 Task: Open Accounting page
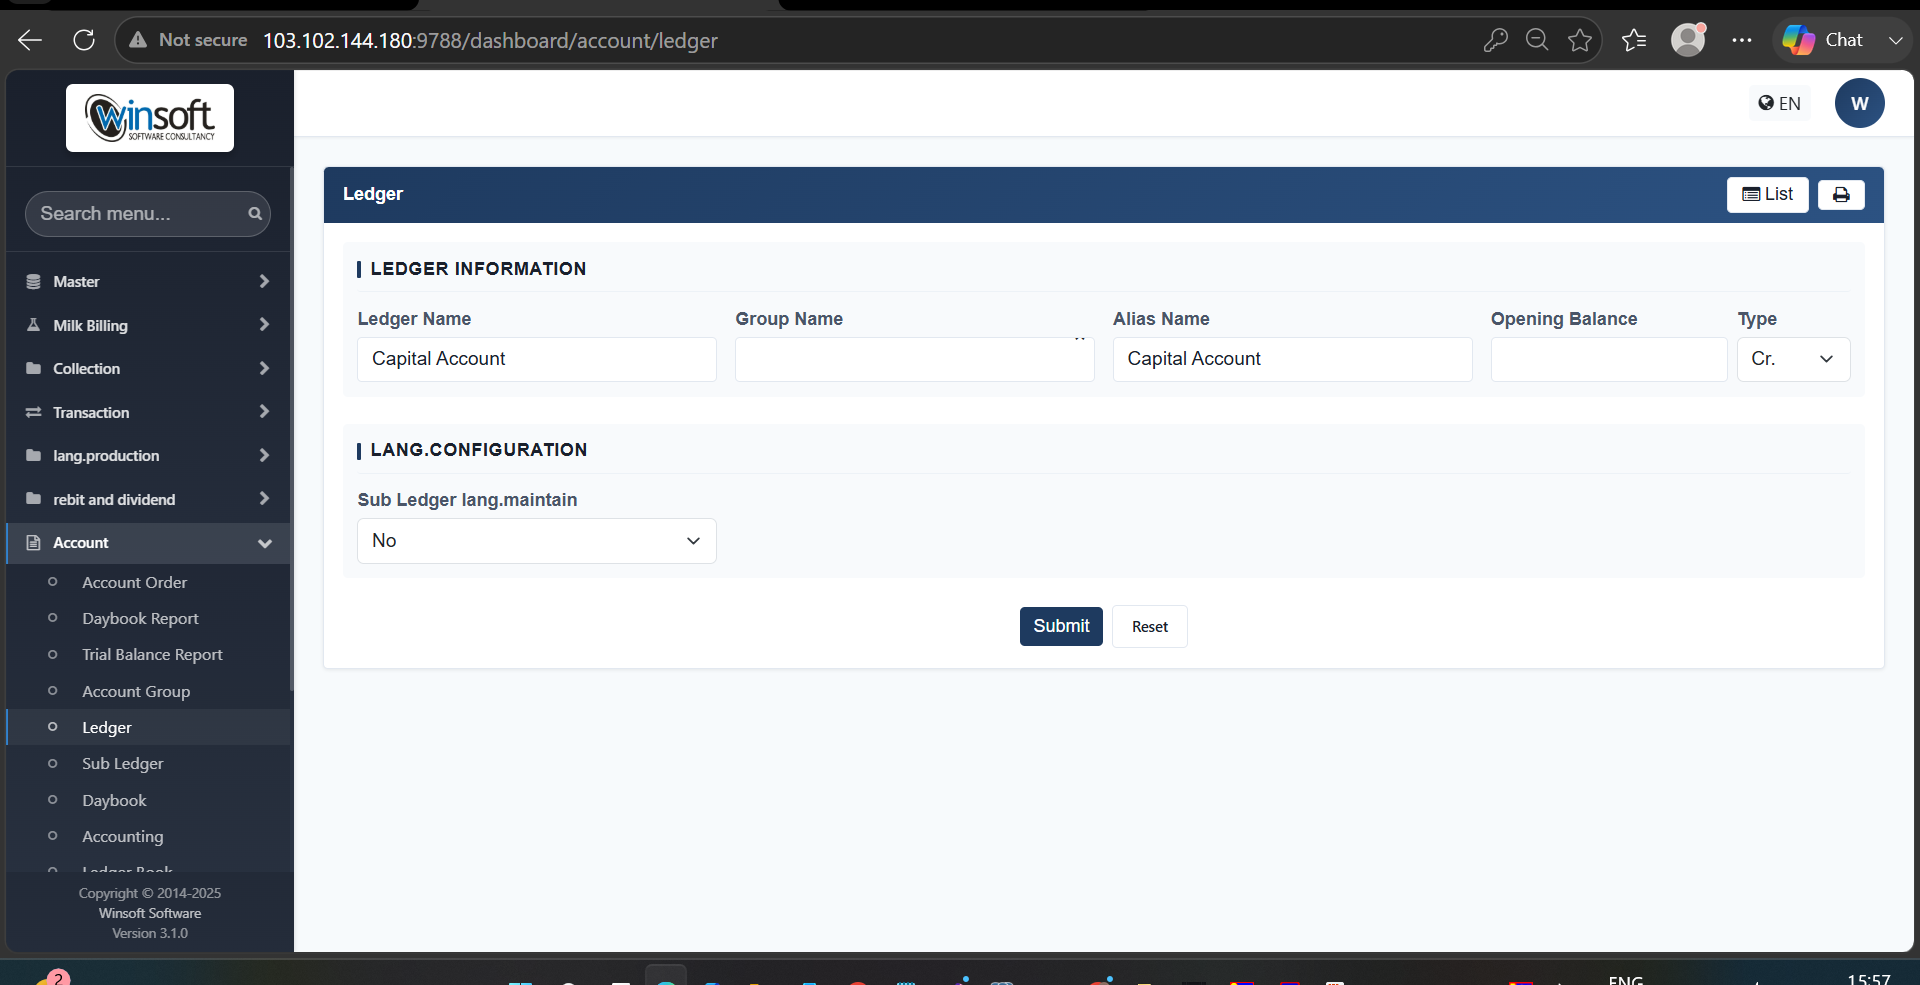tap(122, 836)
